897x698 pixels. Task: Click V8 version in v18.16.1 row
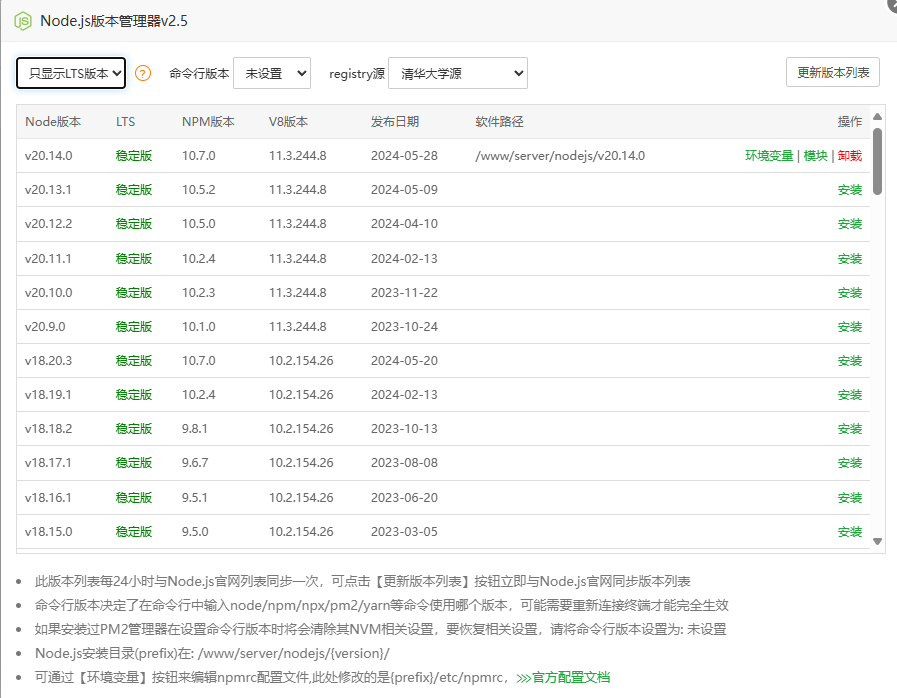pos(301,498)
